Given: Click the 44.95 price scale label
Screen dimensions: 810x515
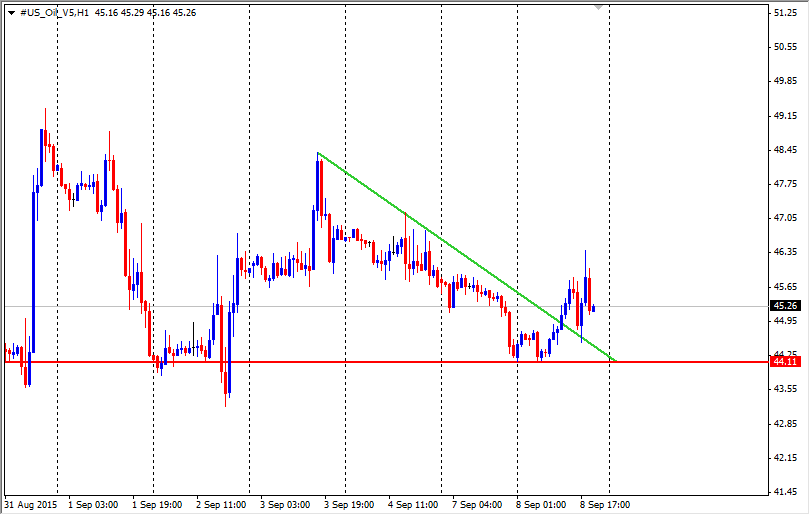Looking at the screenshot, I should tap(785, 321).
